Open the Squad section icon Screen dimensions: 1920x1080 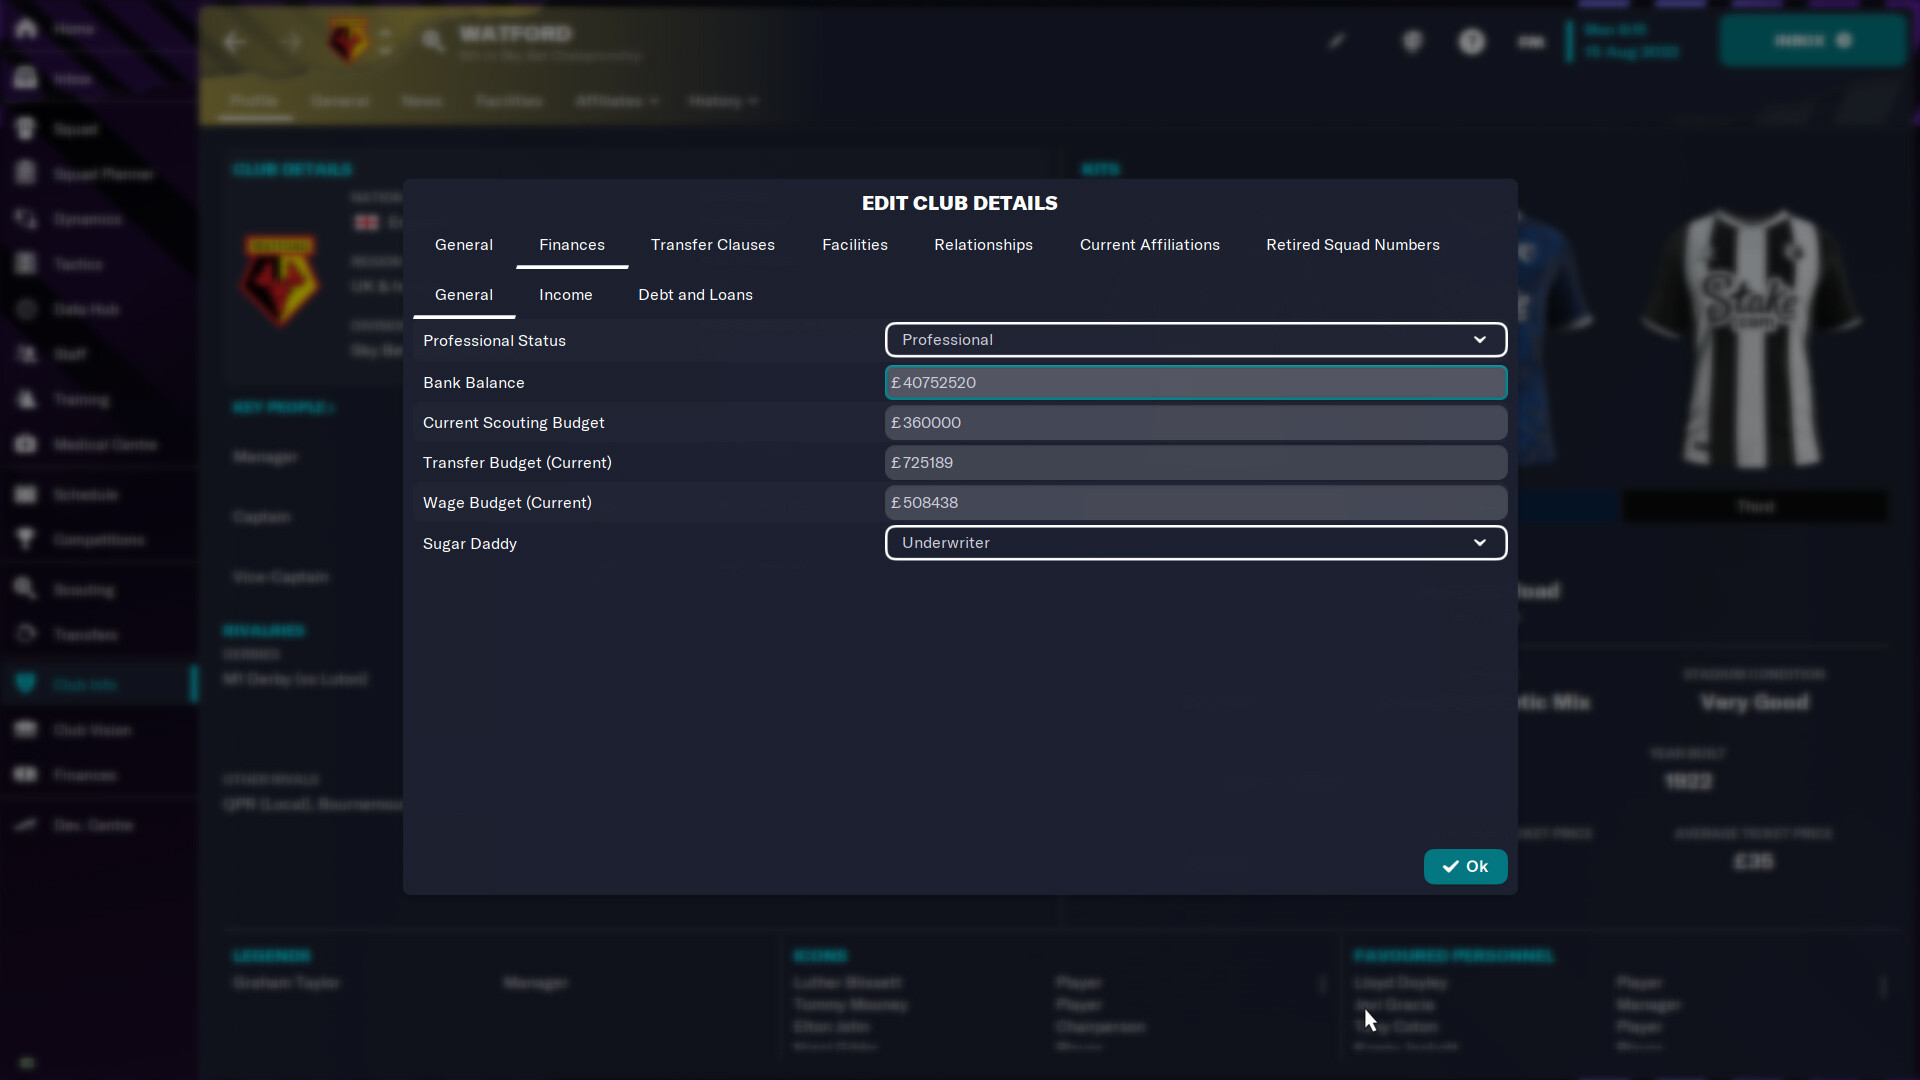[28, 128]
